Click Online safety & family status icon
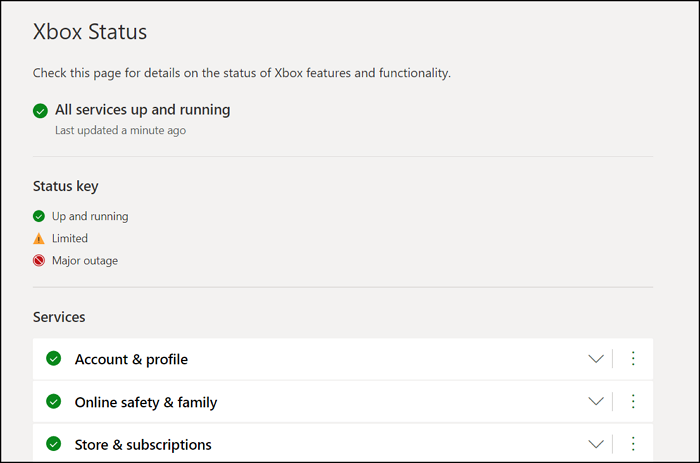This screenshot has height=463, width=700. click(x=54, y=402)
